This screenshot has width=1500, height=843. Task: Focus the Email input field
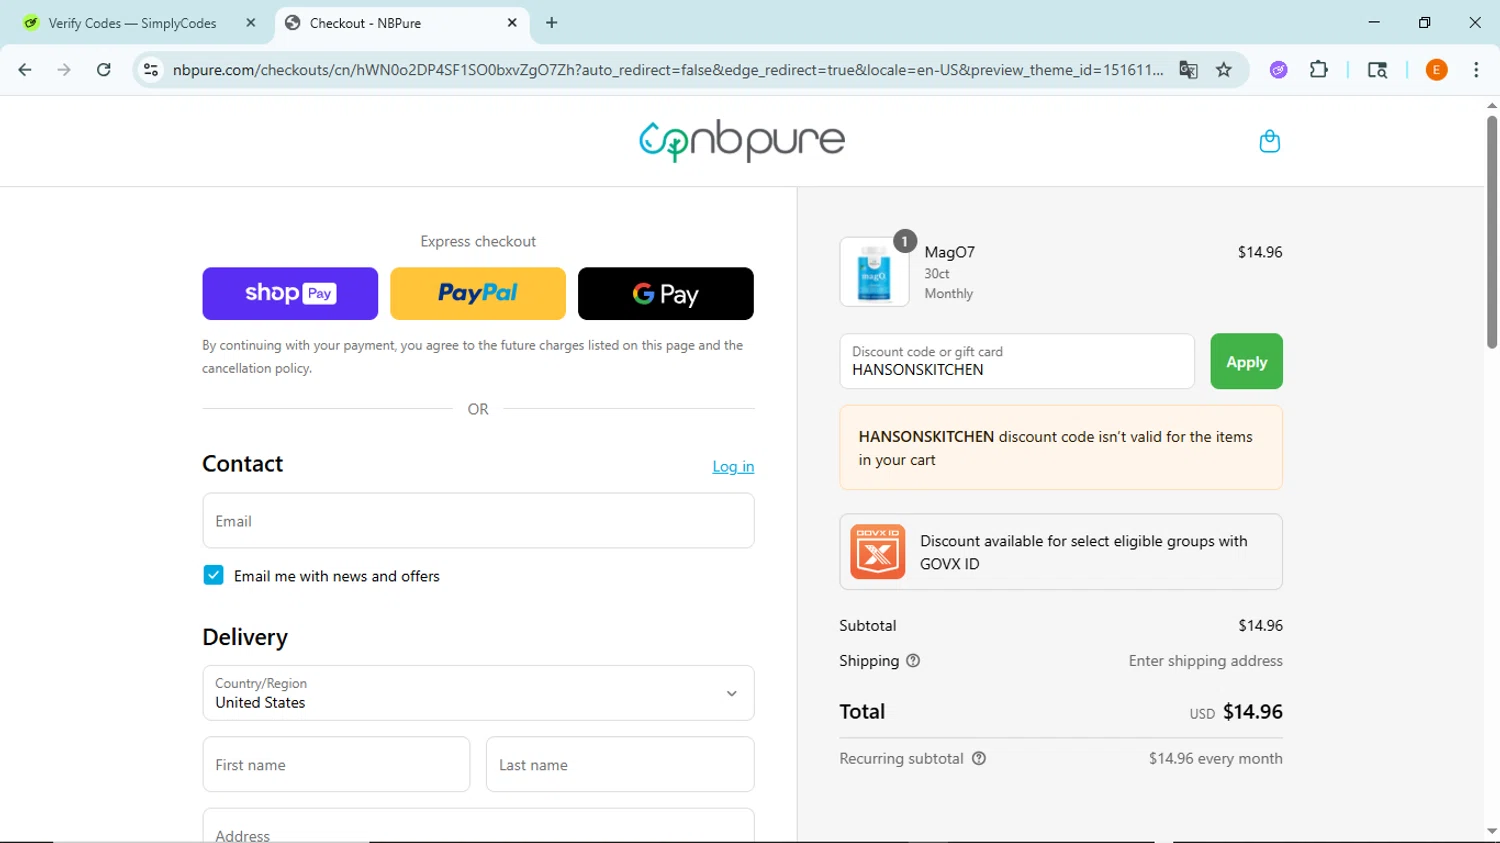point(478,521)
